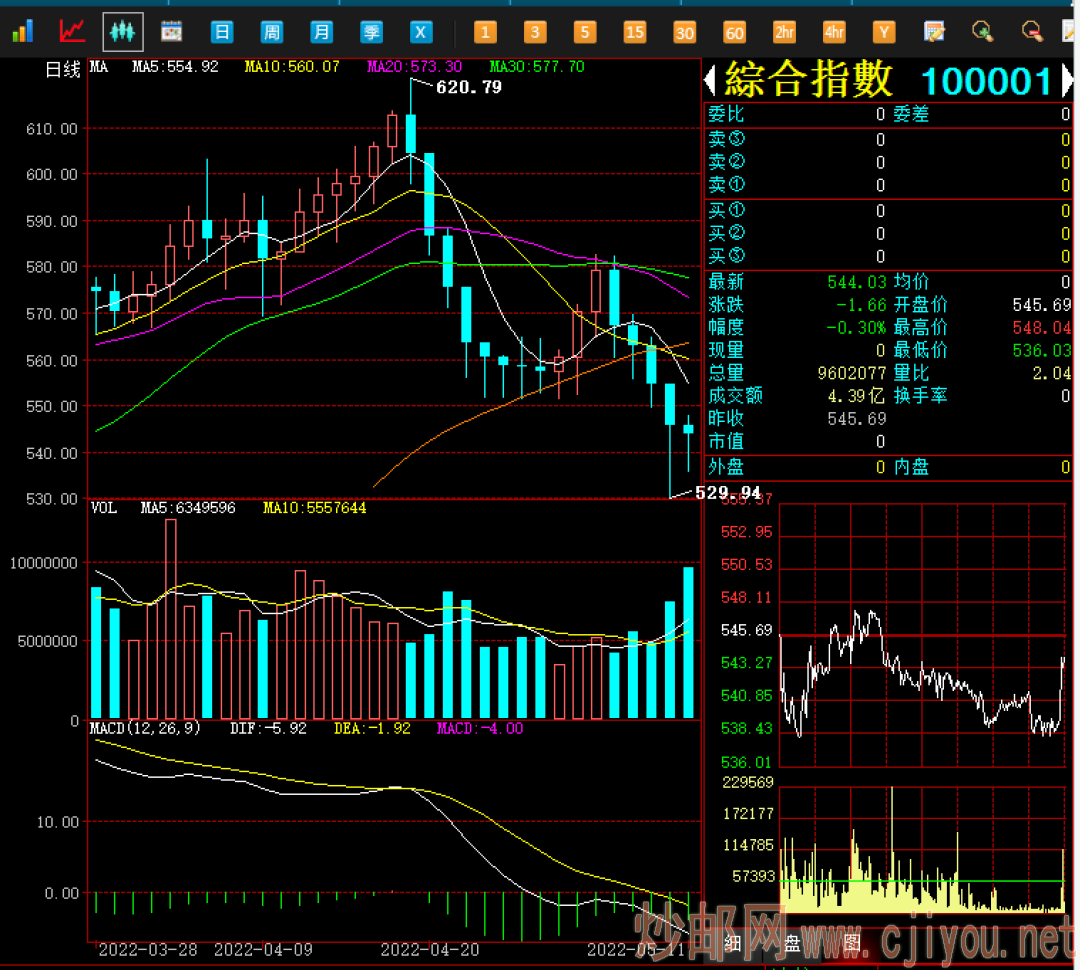Open the 盘 tab below intraday chart

coord(792,942)
